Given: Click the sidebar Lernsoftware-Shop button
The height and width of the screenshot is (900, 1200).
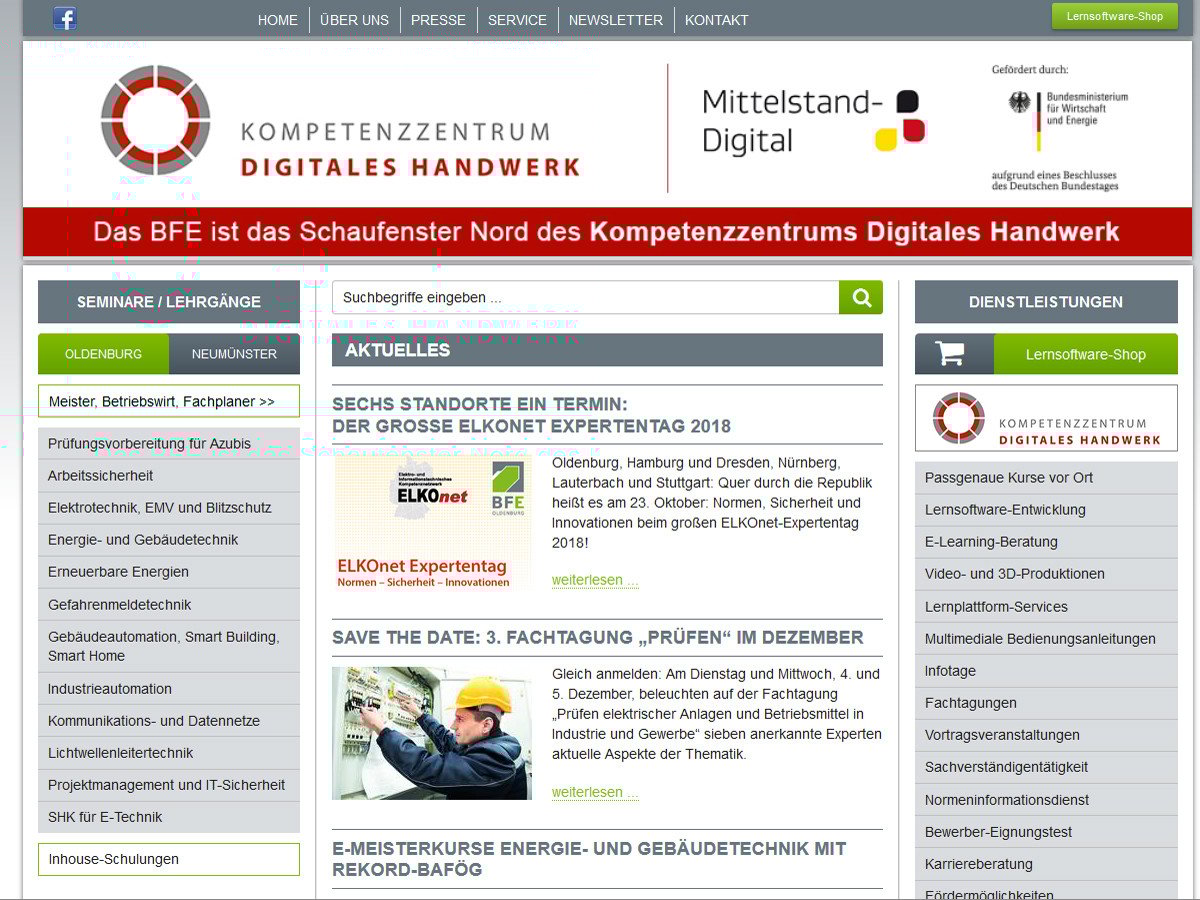Looking at the screenshot, I should (1086, 354).
